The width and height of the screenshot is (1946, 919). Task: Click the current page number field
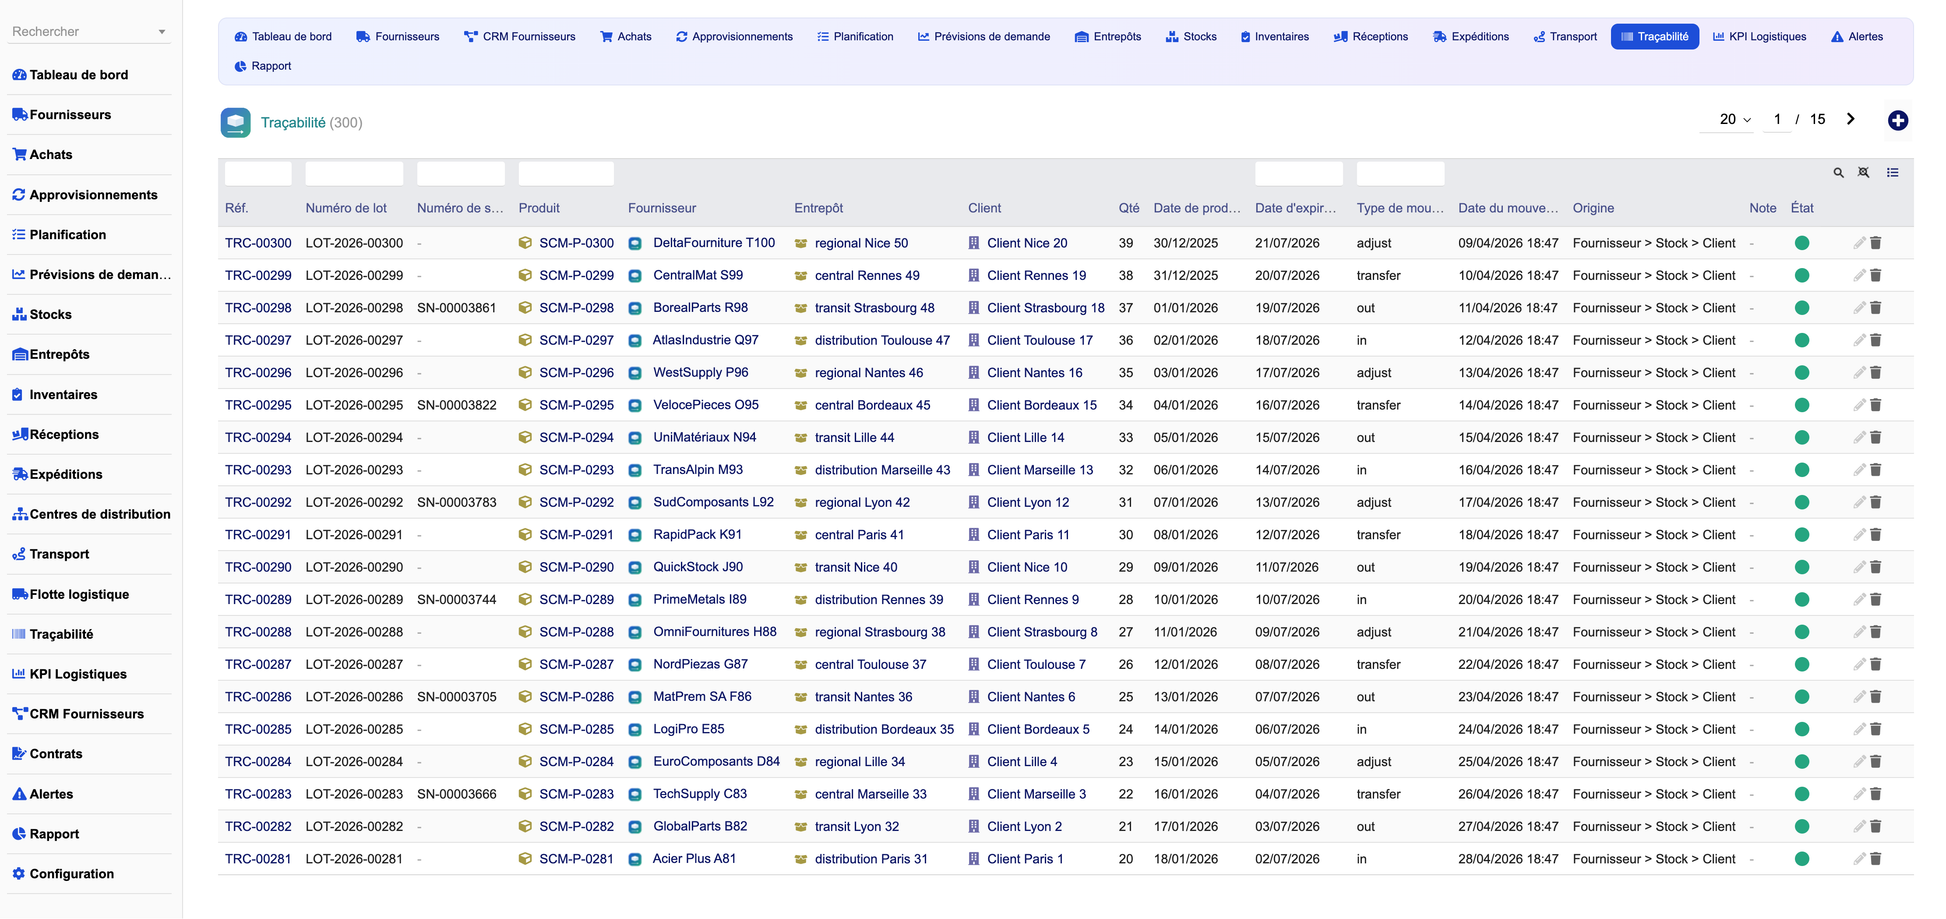[1777, 119]
